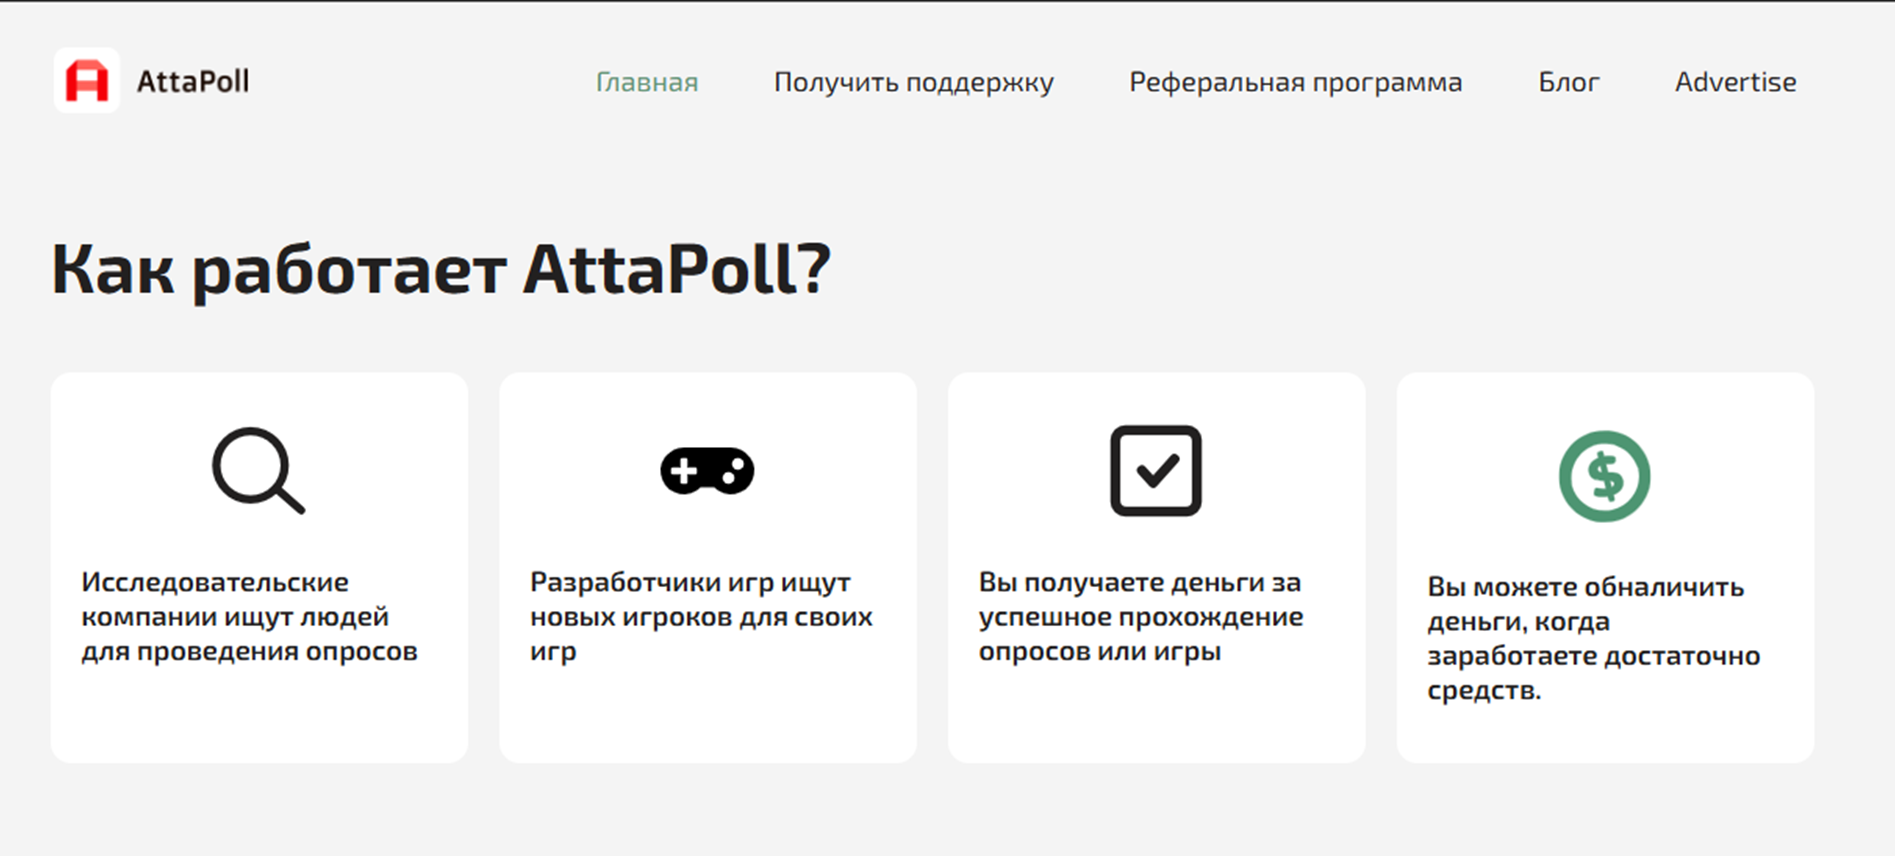The image size is (1895, 856).
Task: Click the magnifying glass search icon
Action: pyautogui.click(x=258, y=470)
